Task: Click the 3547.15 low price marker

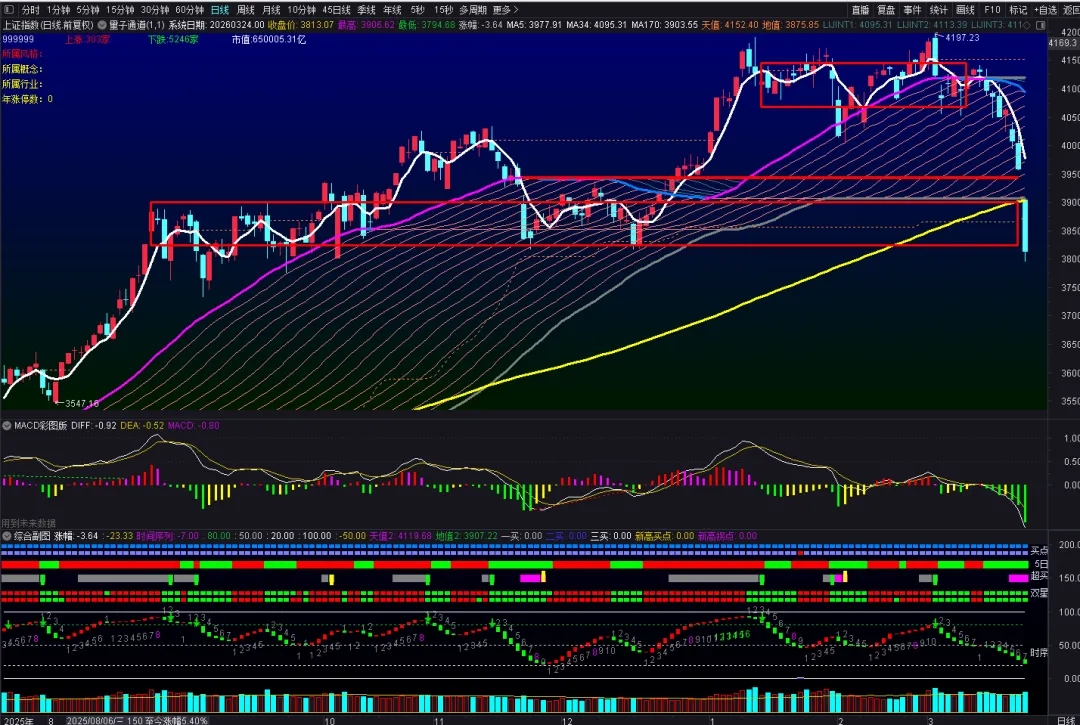Action: pos(82,403)
